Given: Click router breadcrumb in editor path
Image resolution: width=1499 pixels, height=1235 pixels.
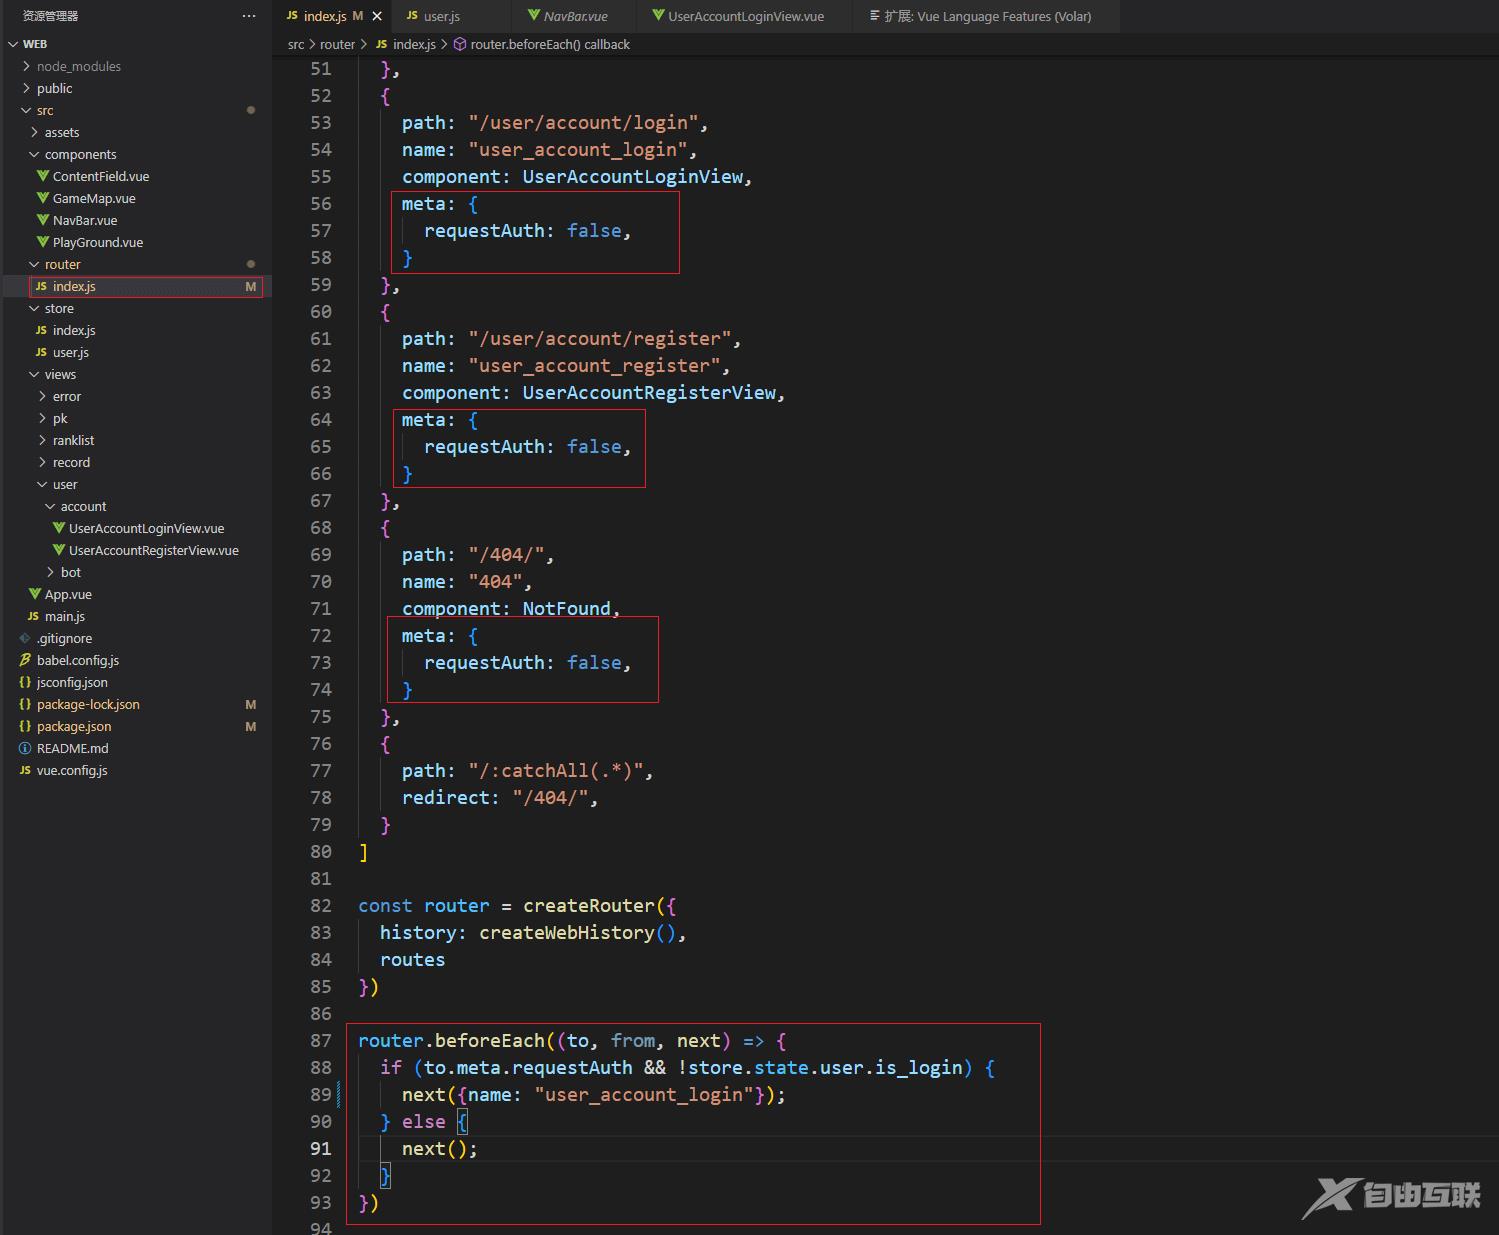Looking at the screenshot, I should pyautogui.click(x=337, y=44).
